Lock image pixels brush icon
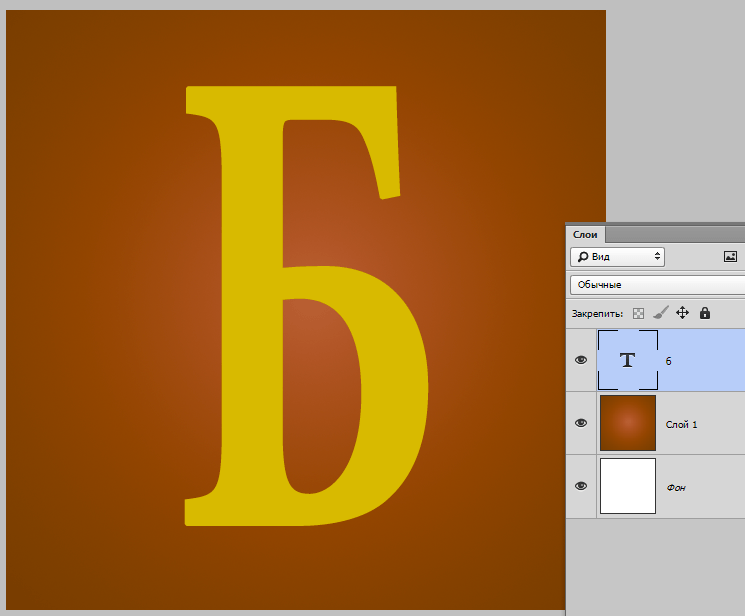This screenshot has height=616, width=745. 660,313
